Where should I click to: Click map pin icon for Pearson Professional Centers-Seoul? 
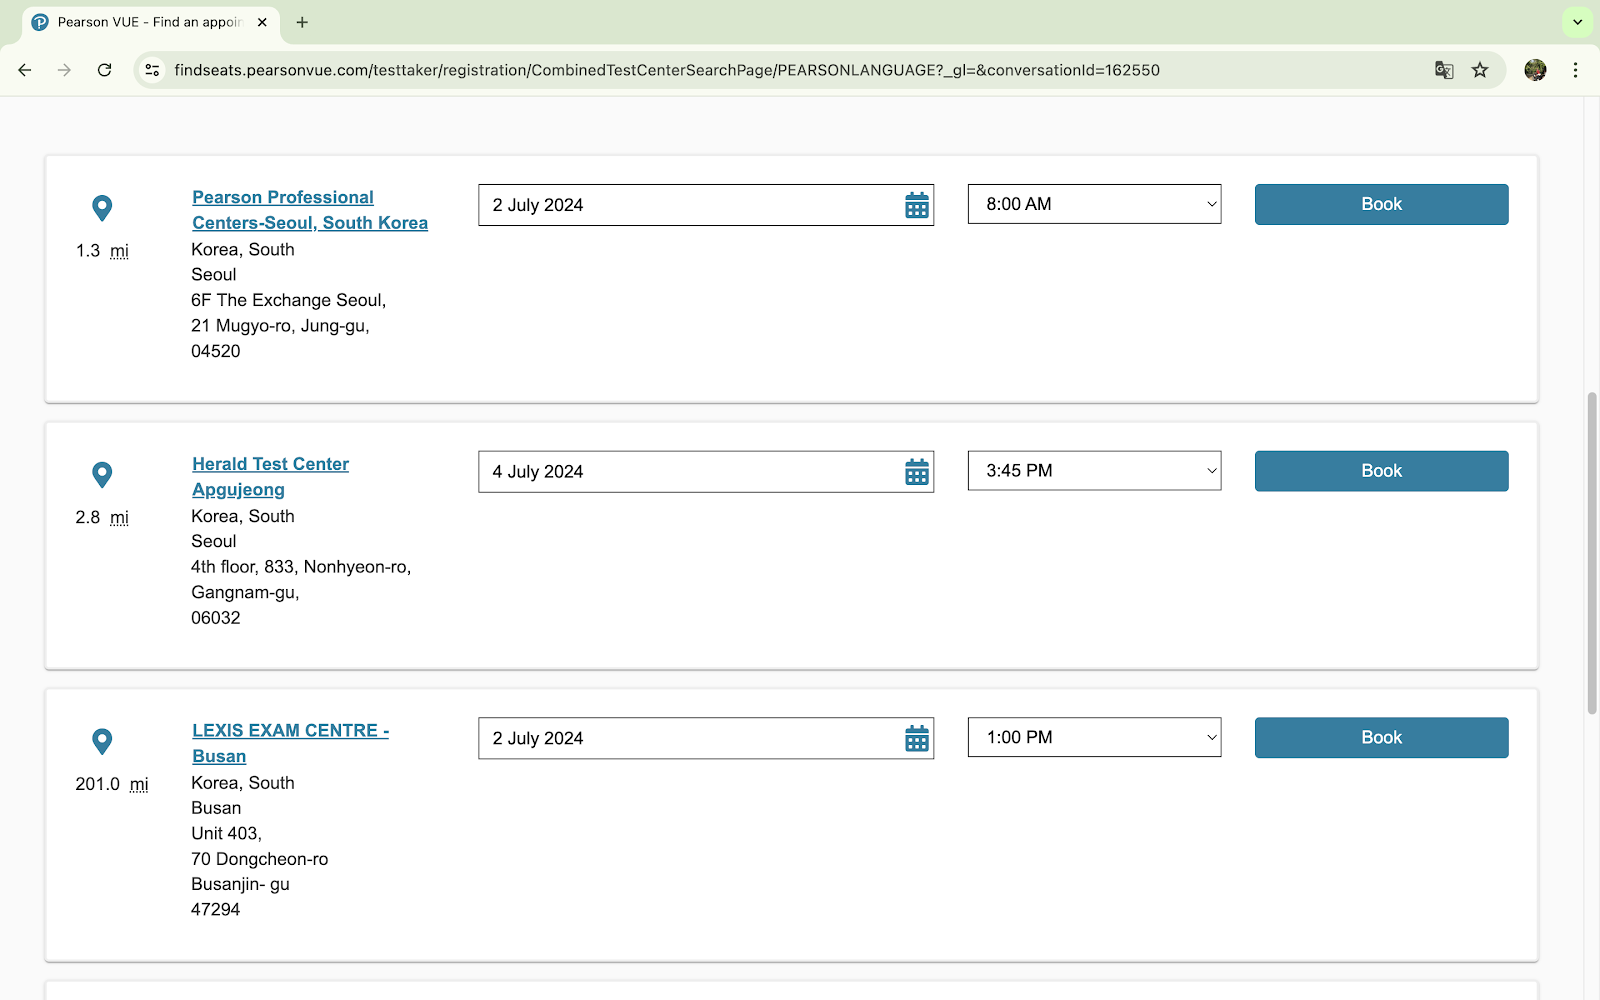point(102,208)
